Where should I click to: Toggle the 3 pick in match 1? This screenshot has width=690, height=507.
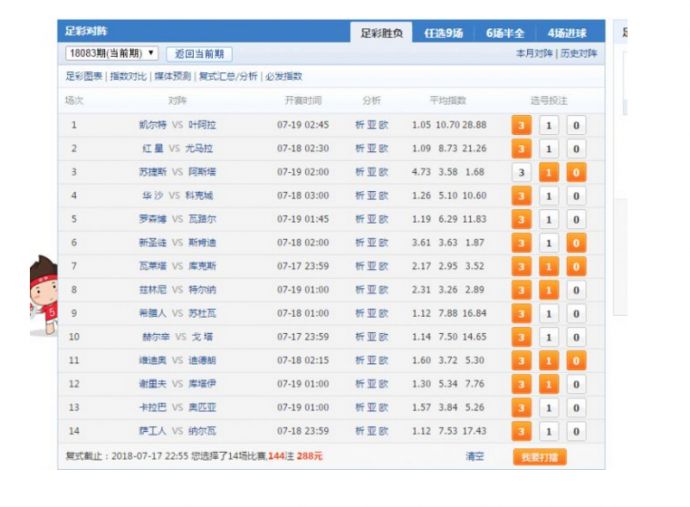pyautogui.click(x=520, y=126)
